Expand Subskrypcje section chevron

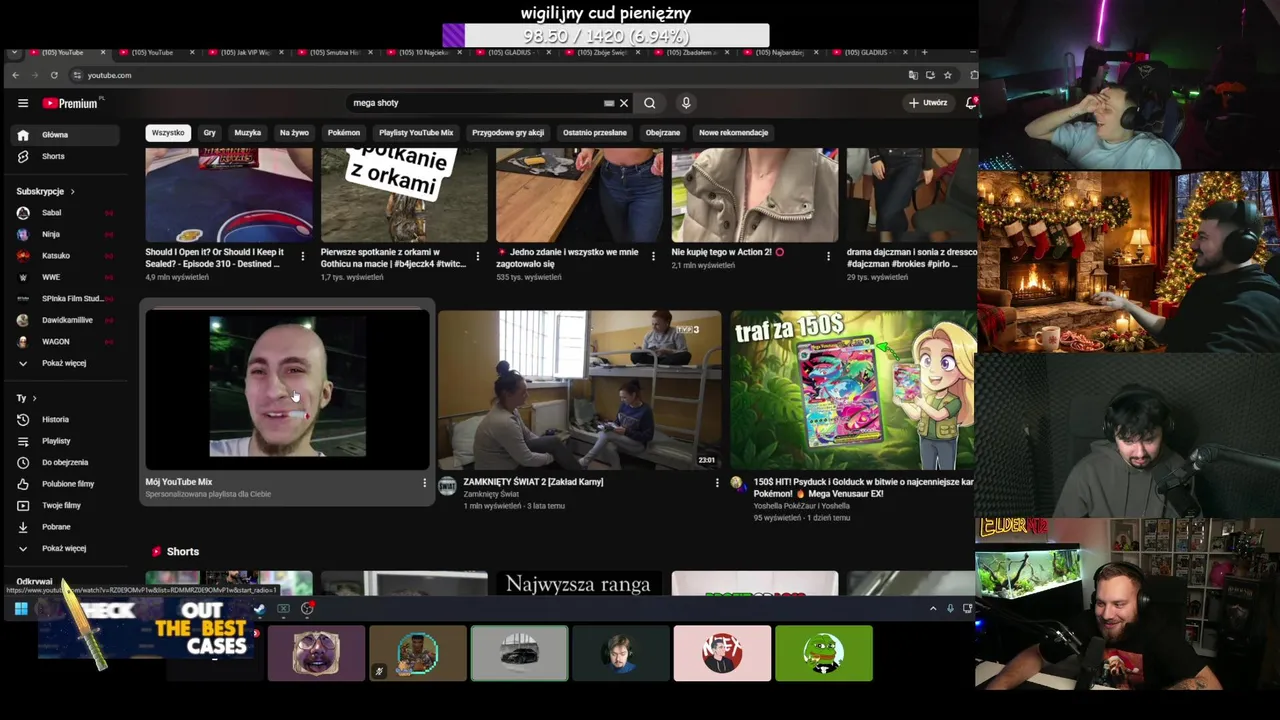72,191
